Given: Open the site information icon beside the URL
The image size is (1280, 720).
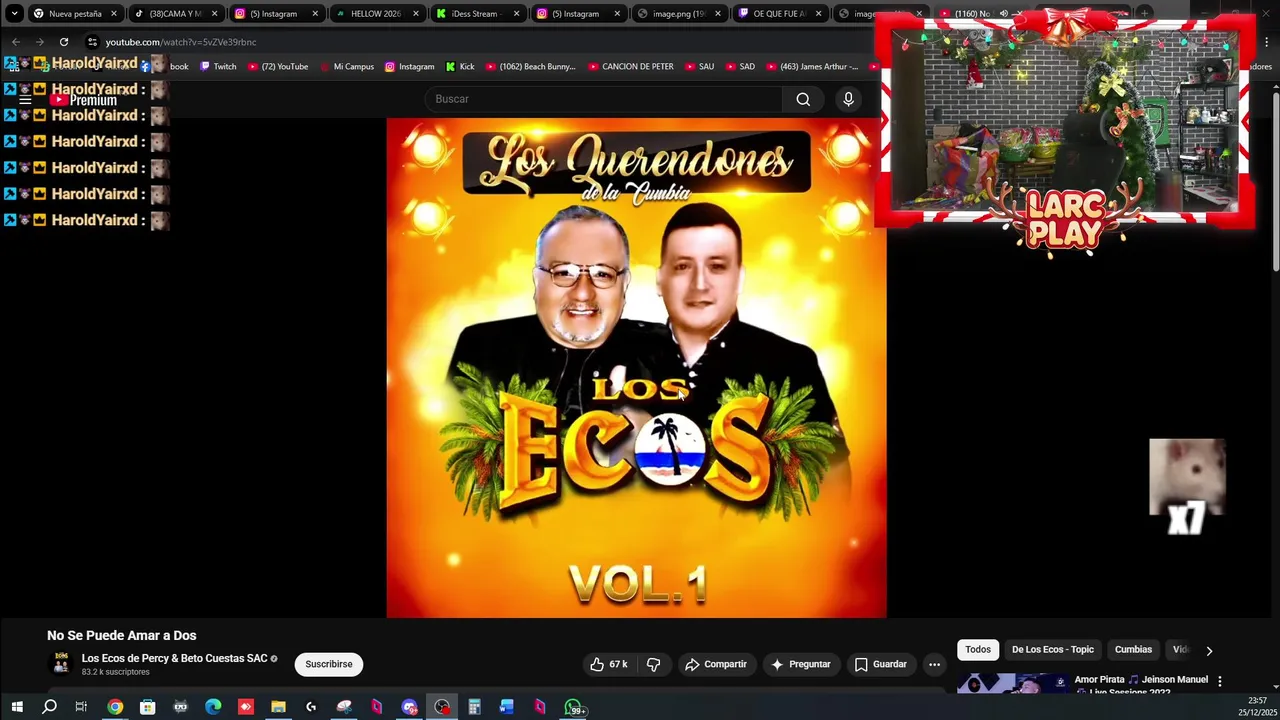Looking at the screenshot, I should 92,42.
